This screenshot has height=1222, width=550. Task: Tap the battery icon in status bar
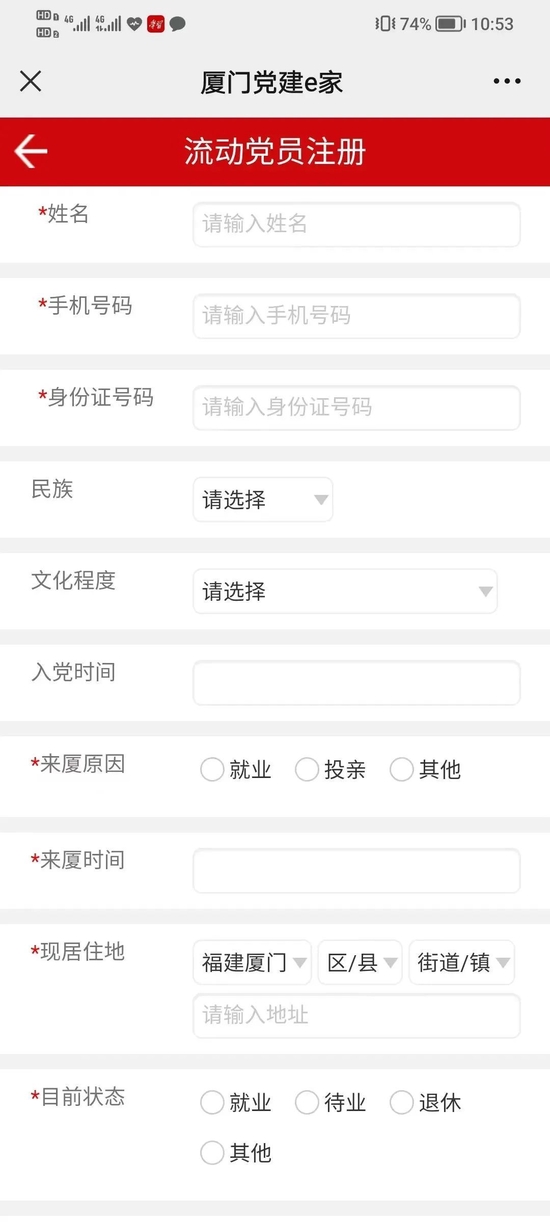[x=450, y=23]
